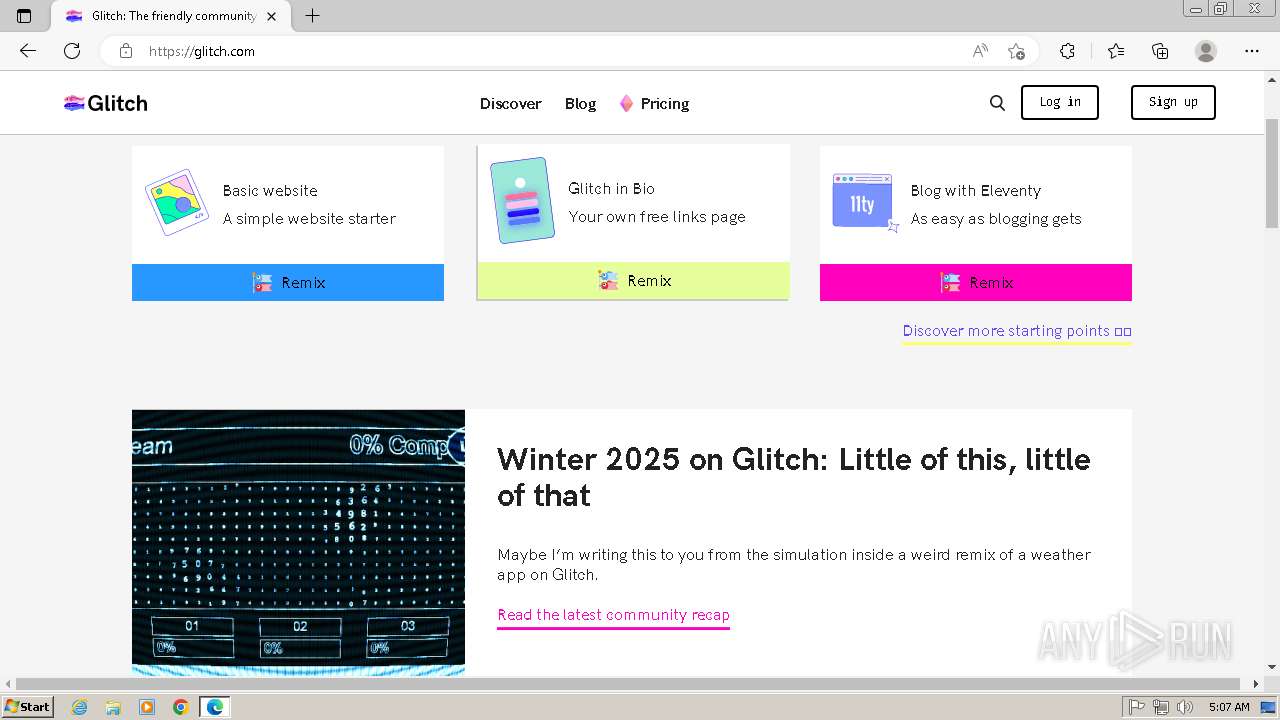Viewport: 1280px width, 720px height.
Task: Click the Glitch logo in header
Action: click(106, 103)
